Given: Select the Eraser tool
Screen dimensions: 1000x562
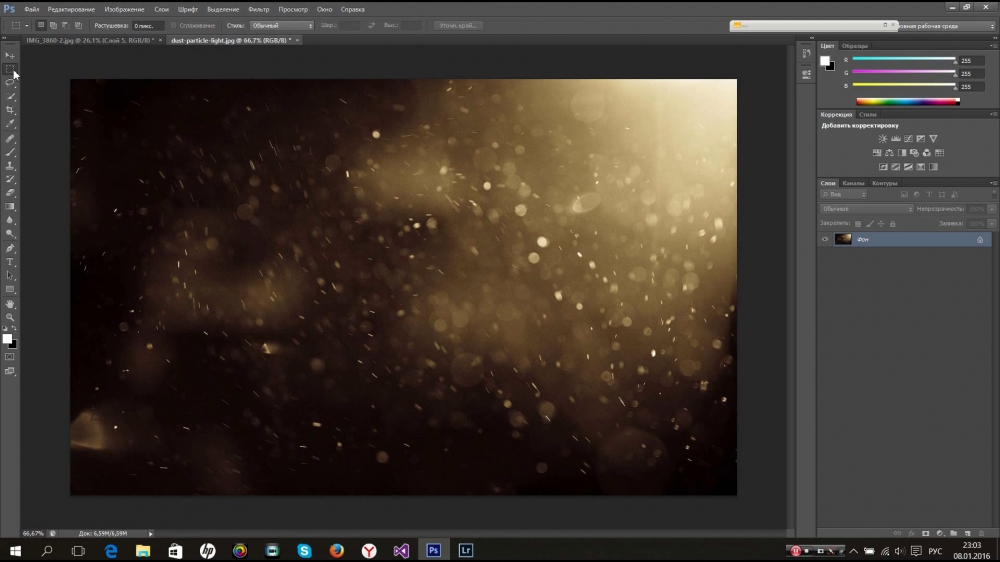Looking at the screenshot, I should 10,193.
